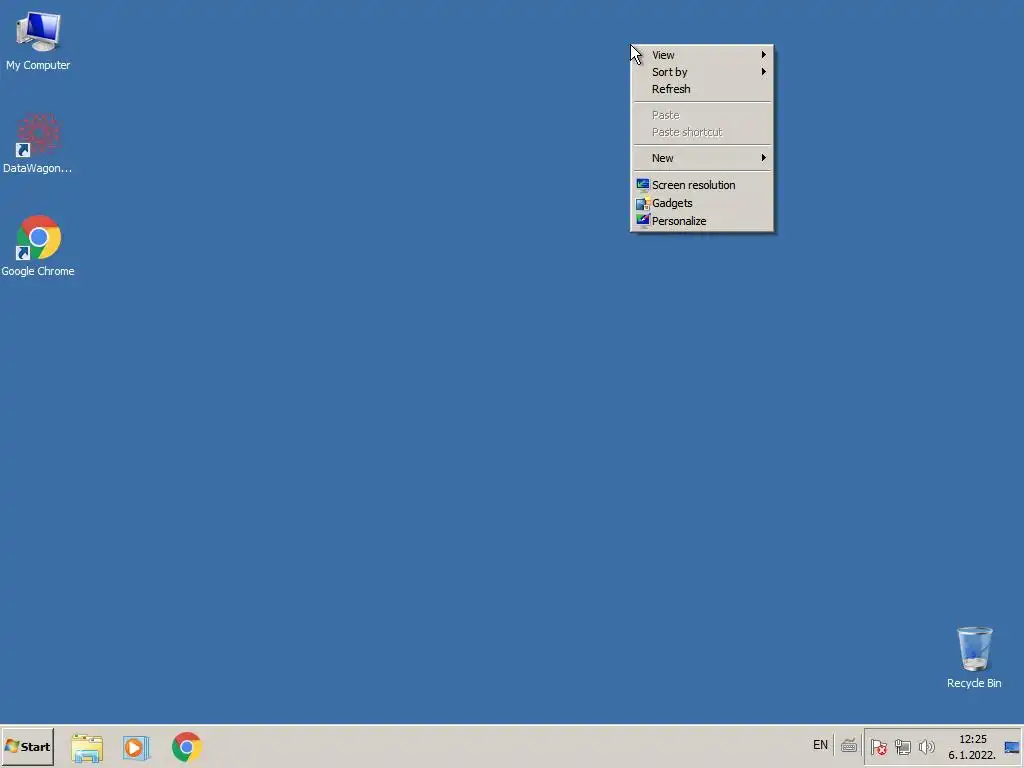This screenshot has width=1024, height=768.
Task: Select Personalize in the context menu
Action: pos(702,221)
